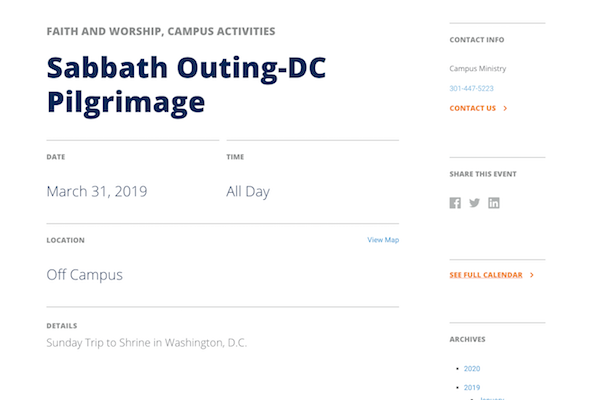Click the Sunday Trip to Shrine details text

tap(146, 343)
